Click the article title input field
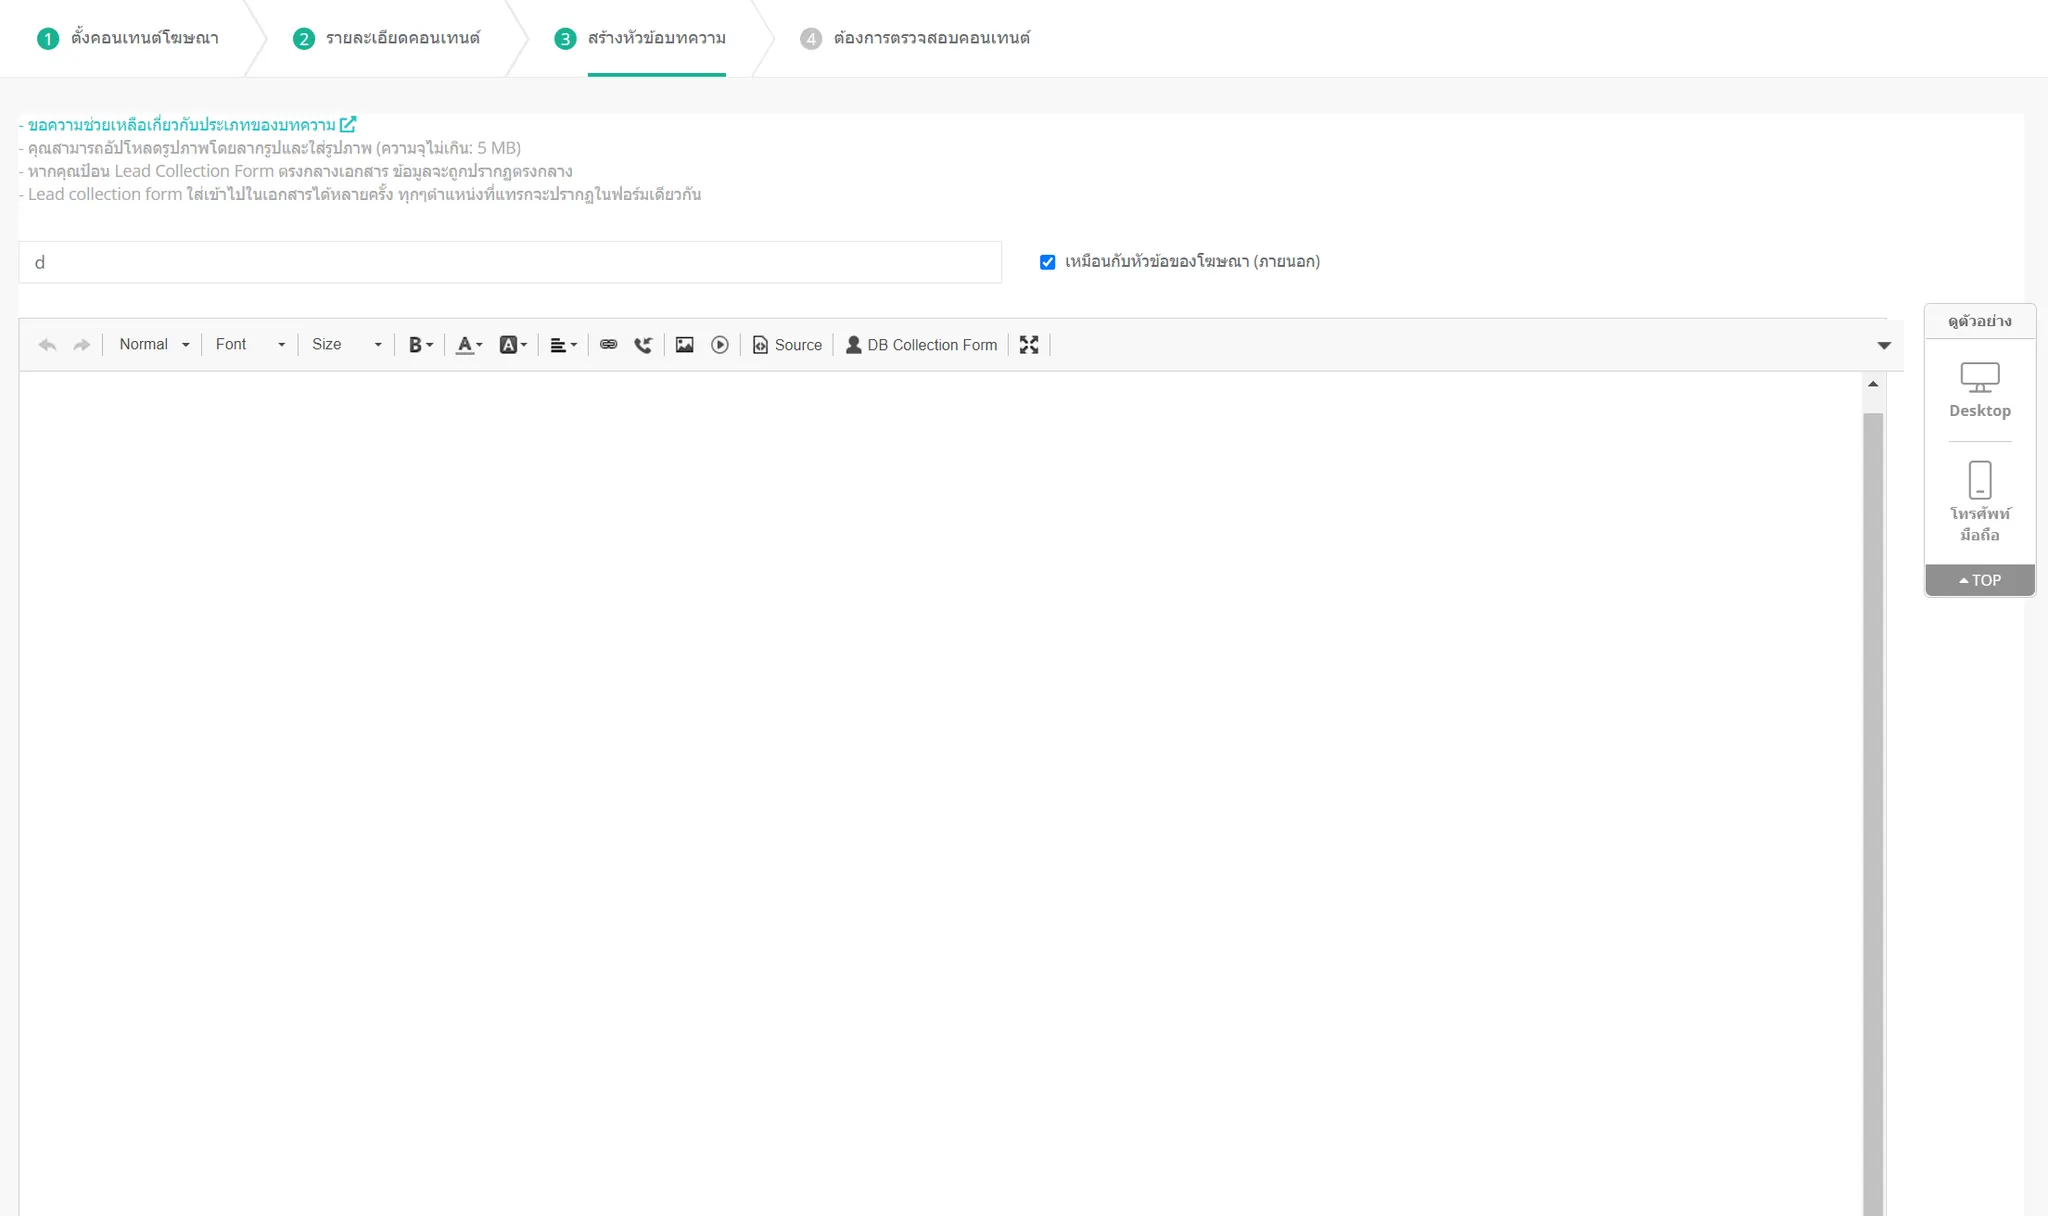This screenshot has height=1216, width=2048. tap(510, 262)
